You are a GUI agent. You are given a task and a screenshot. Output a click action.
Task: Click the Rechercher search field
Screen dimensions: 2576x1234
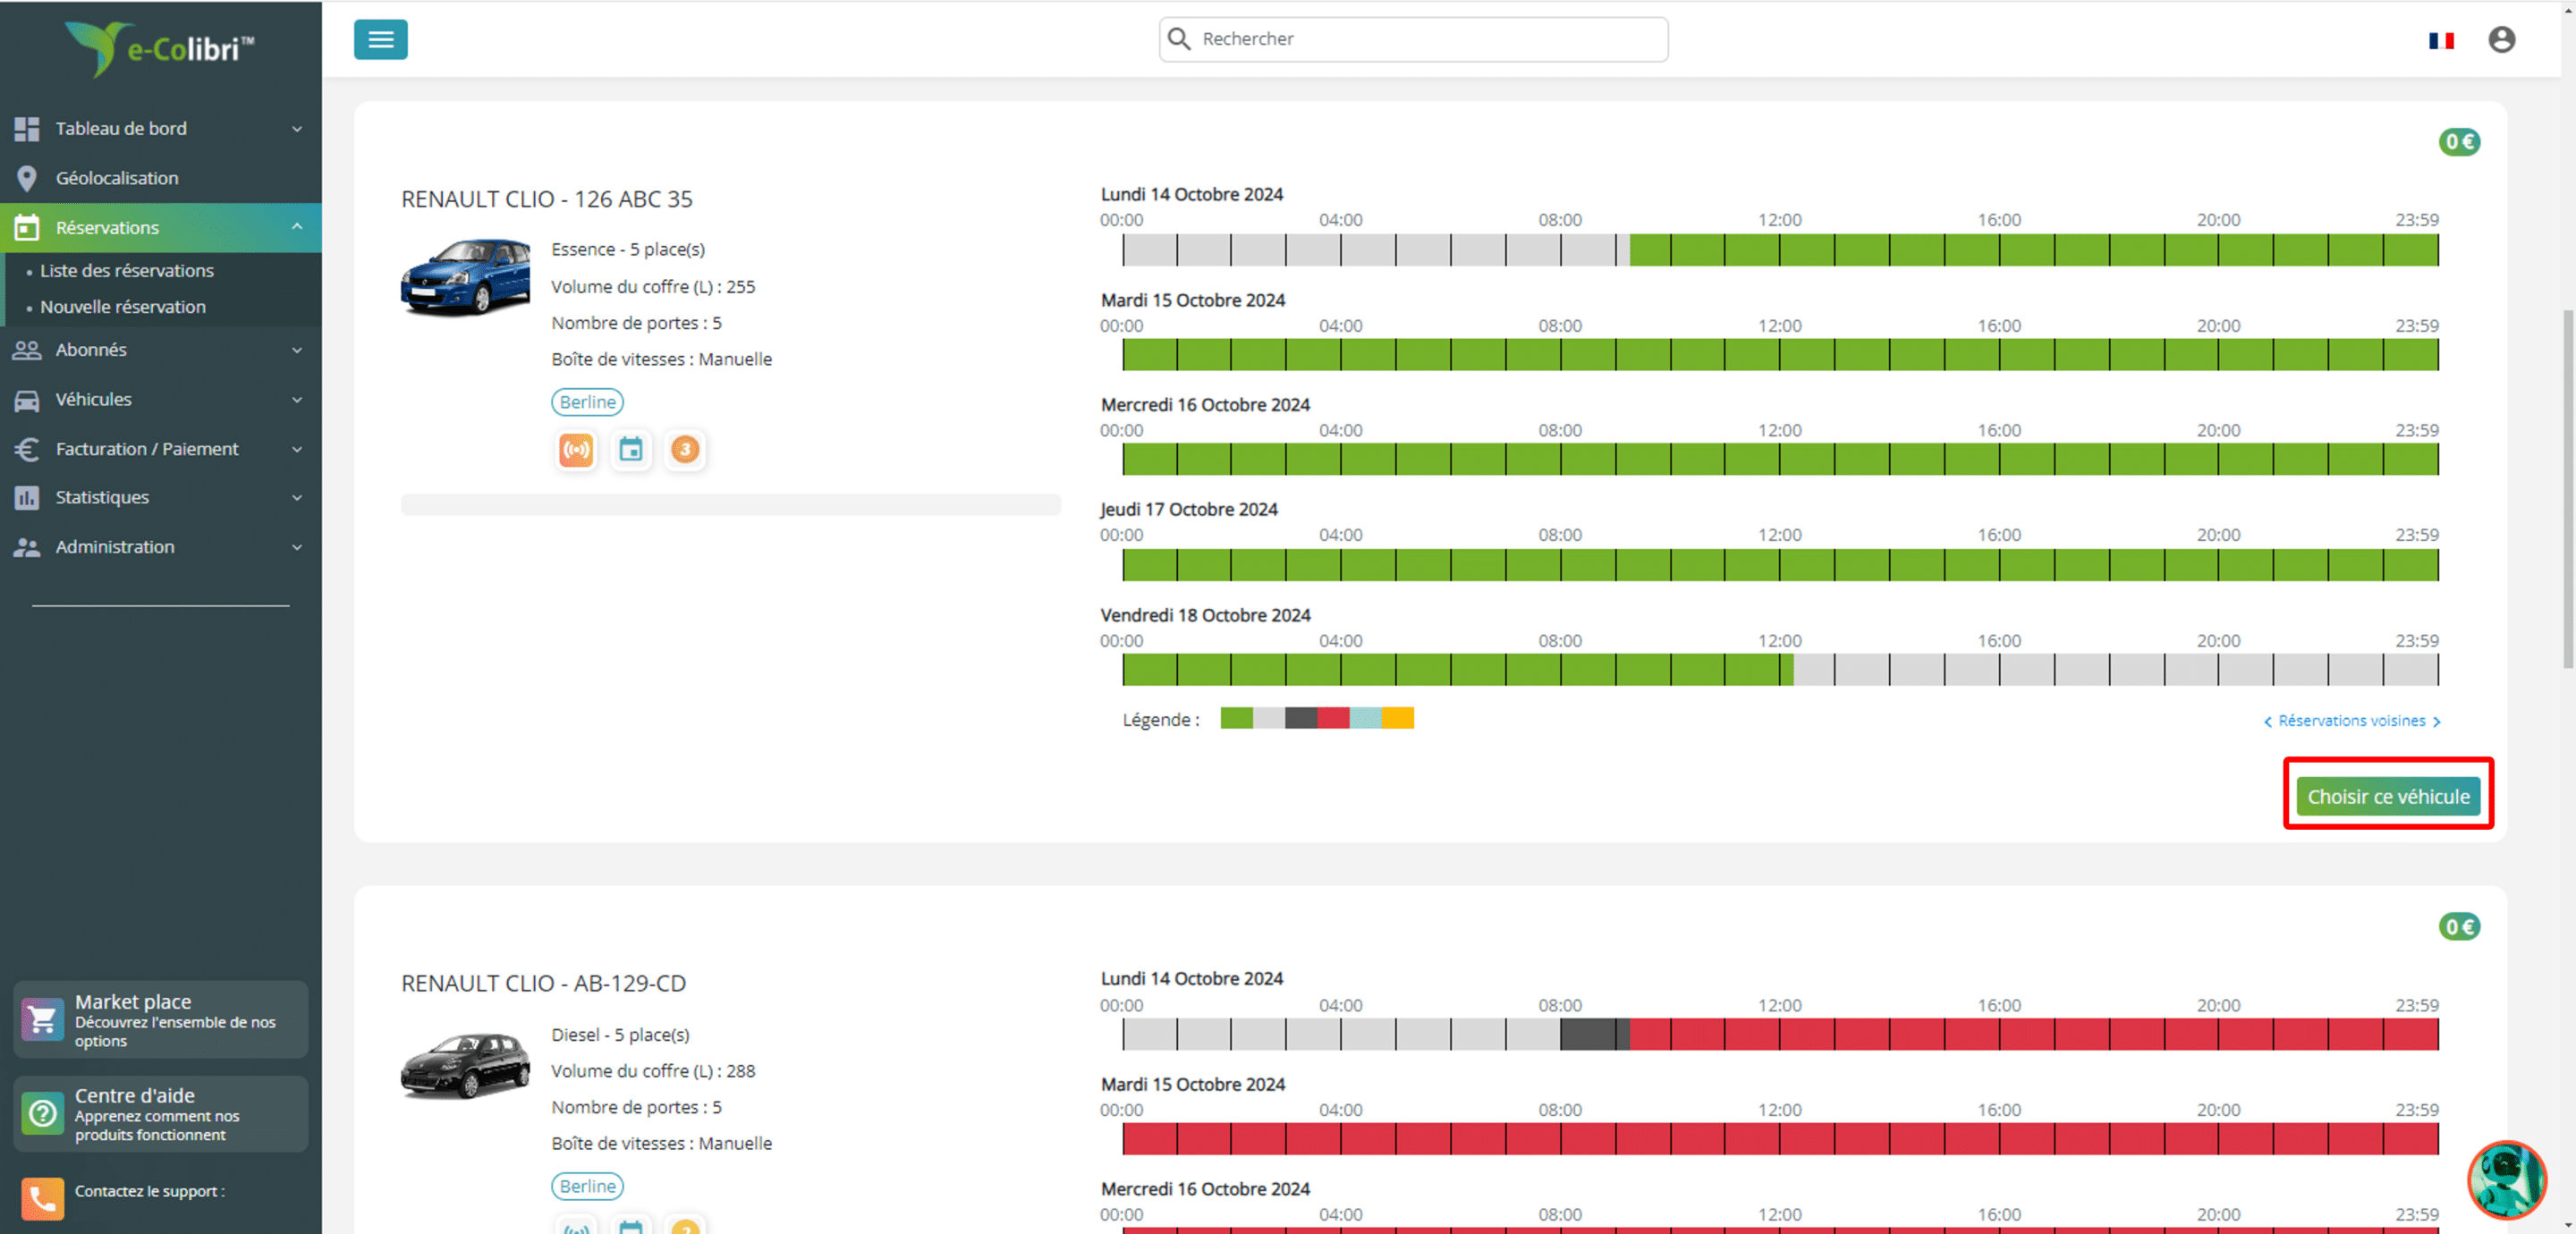pyautogui.click(x=1413, y=39)
